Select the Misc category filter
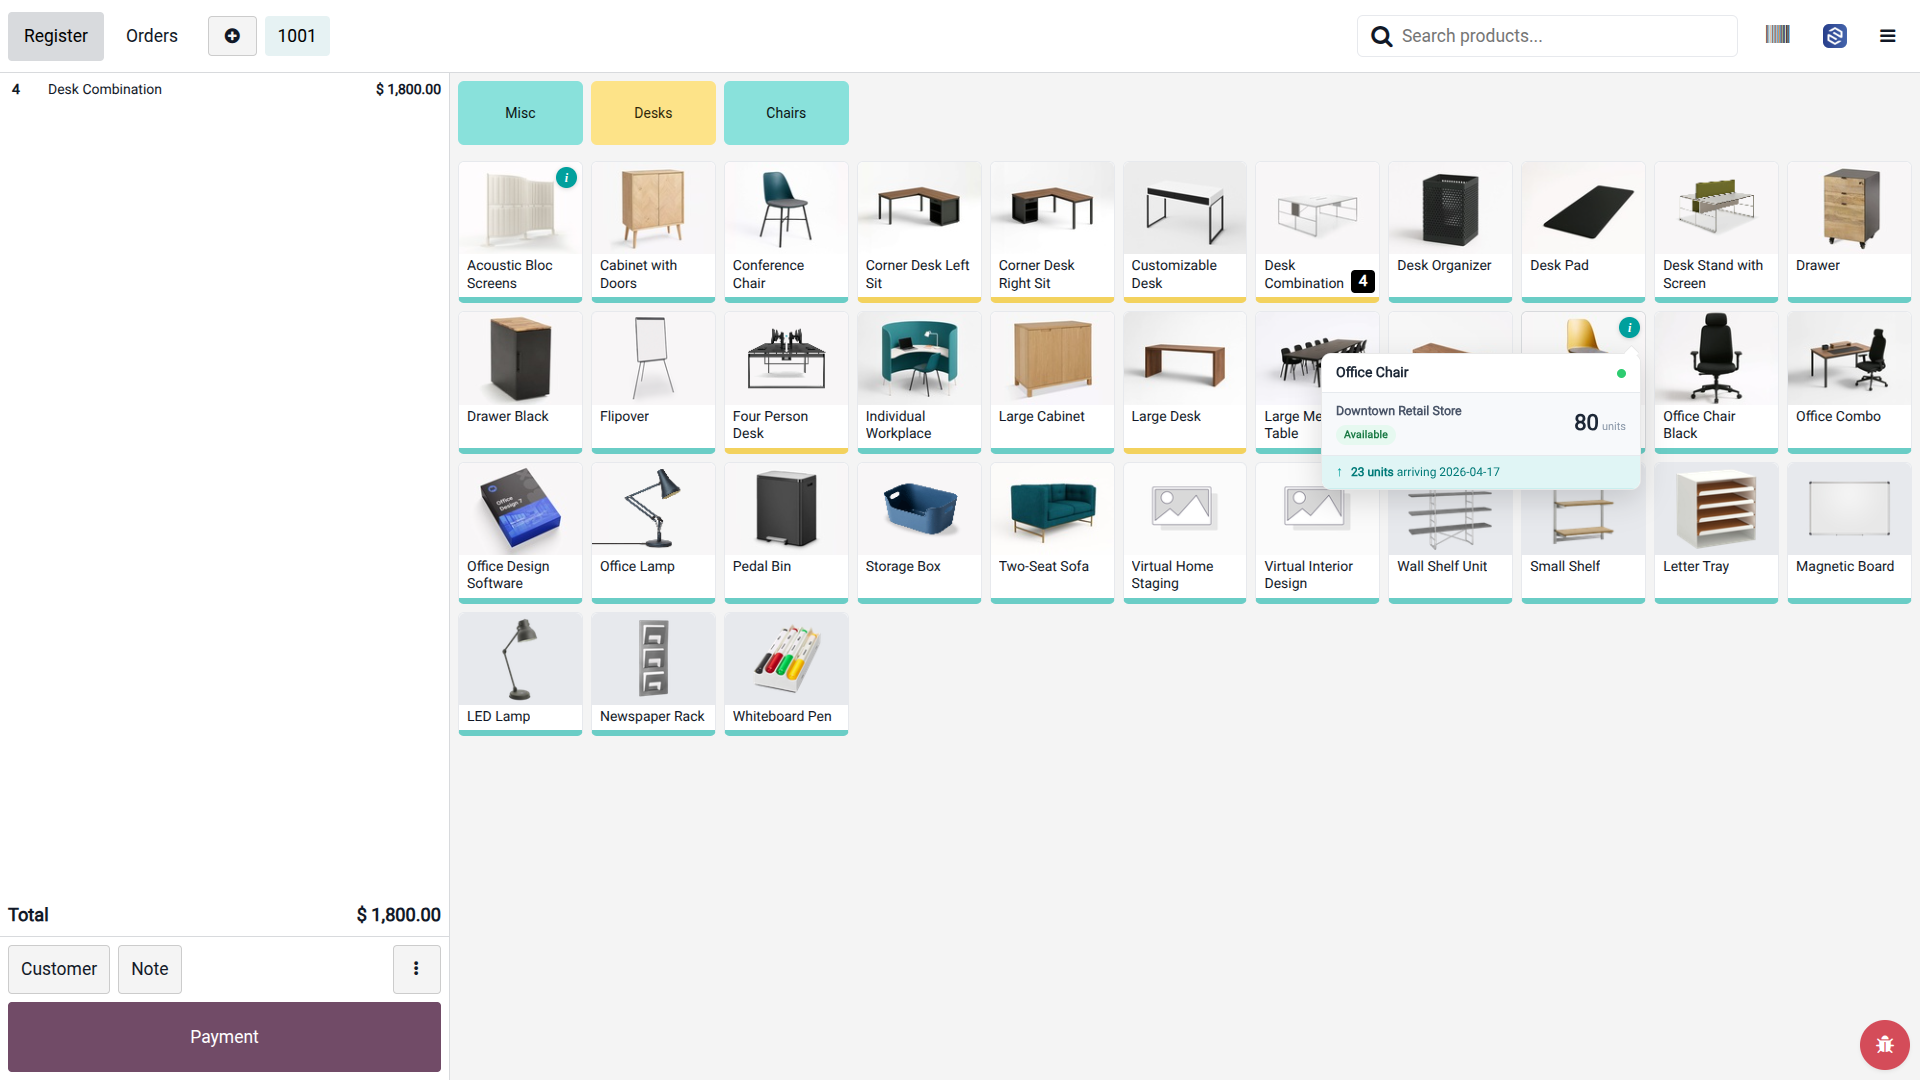This screenshot has height=1080, width=1920. pos(520,113)
